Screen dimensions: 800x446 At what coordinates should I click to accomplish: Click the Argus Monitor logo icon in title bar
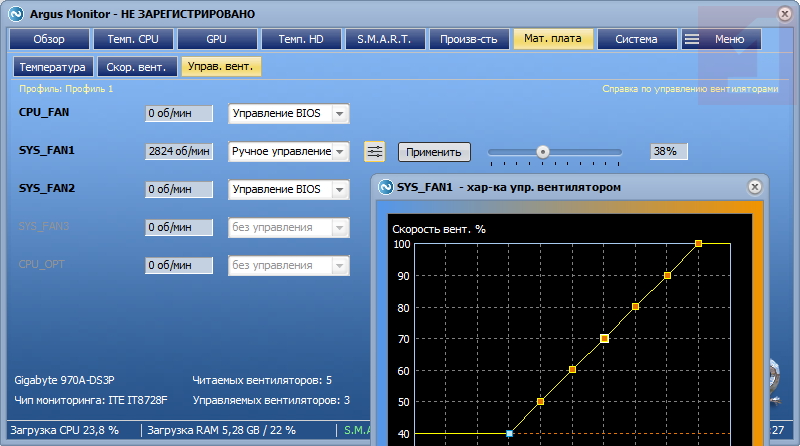(16, 14)
